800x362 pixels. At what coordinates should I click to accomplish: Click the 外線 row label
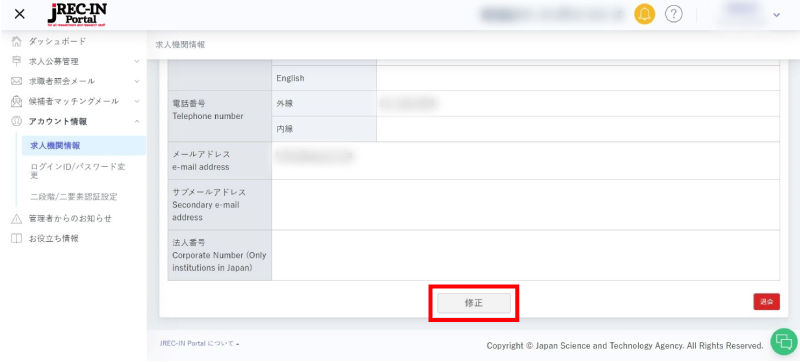coord(285,104)
